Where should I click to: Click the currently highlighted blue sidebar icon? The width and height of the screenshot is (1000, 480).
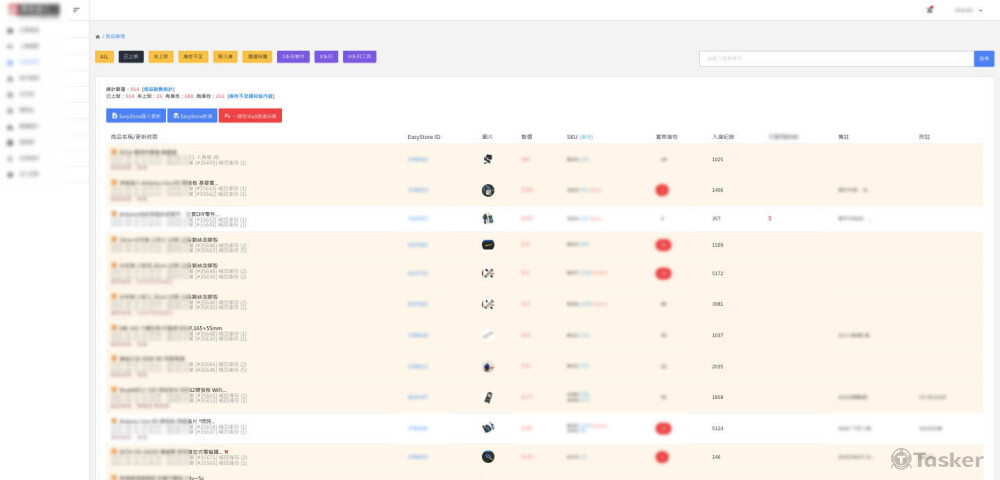pos(10,62)
